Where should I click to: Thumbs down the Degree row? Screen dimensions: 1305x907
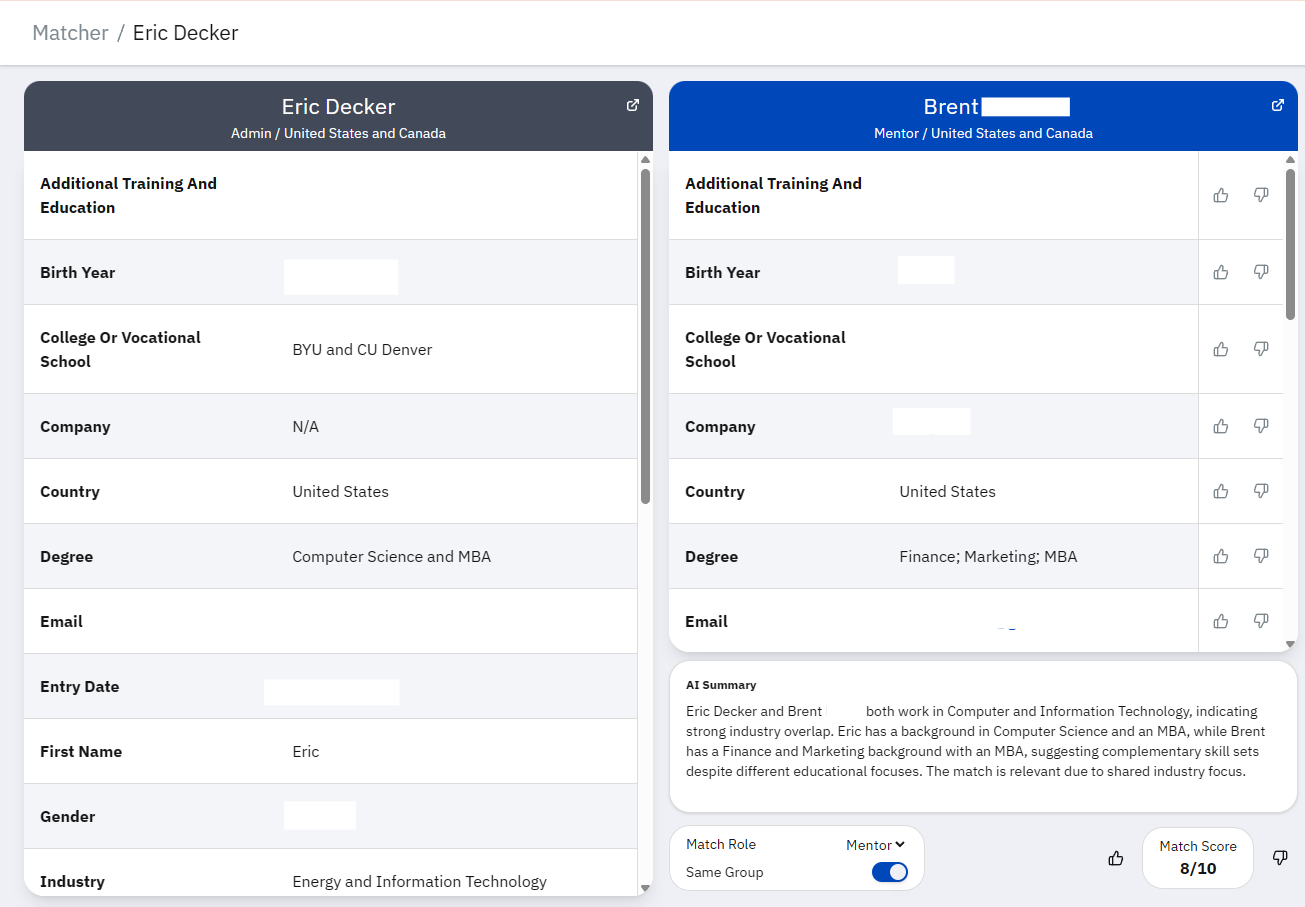[1261, 556]
